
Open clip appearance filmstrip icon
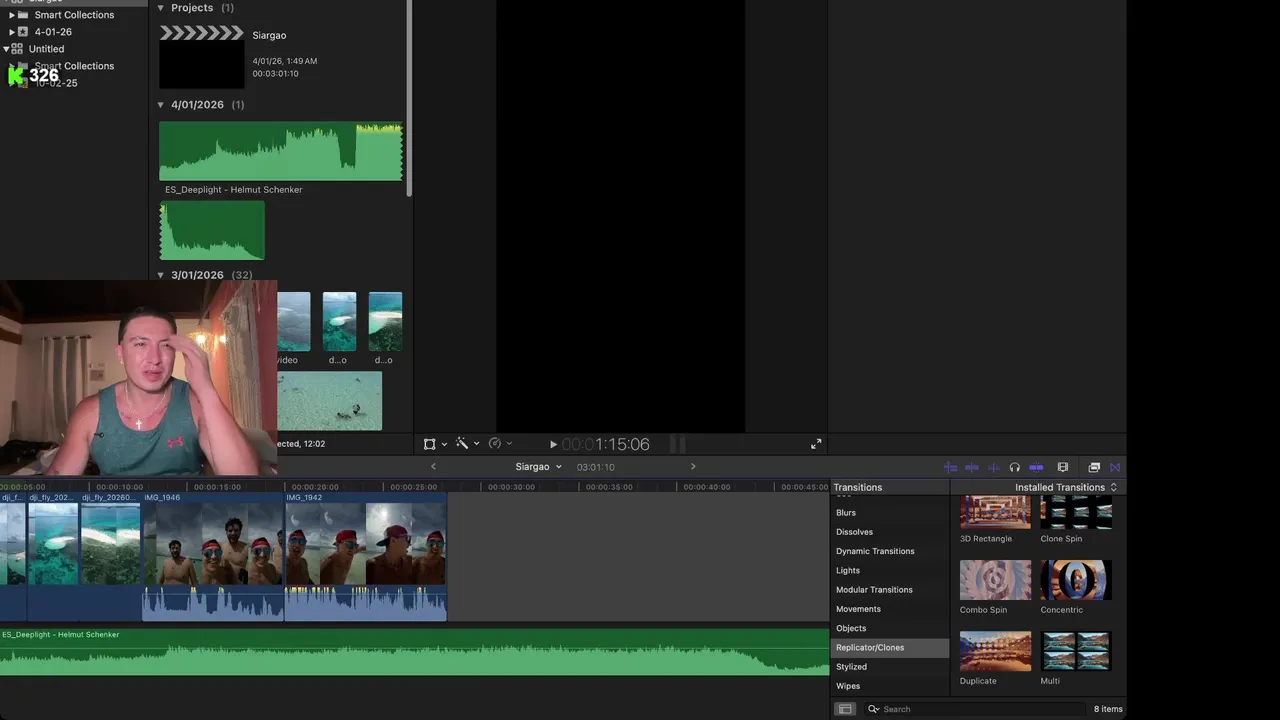coord(1063,467)
